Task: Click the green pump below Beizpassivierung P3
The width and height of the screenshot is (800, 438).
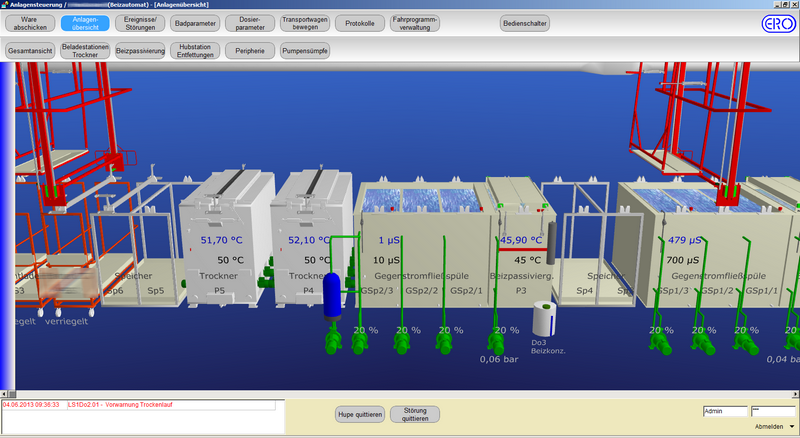Action: point(495,343)
